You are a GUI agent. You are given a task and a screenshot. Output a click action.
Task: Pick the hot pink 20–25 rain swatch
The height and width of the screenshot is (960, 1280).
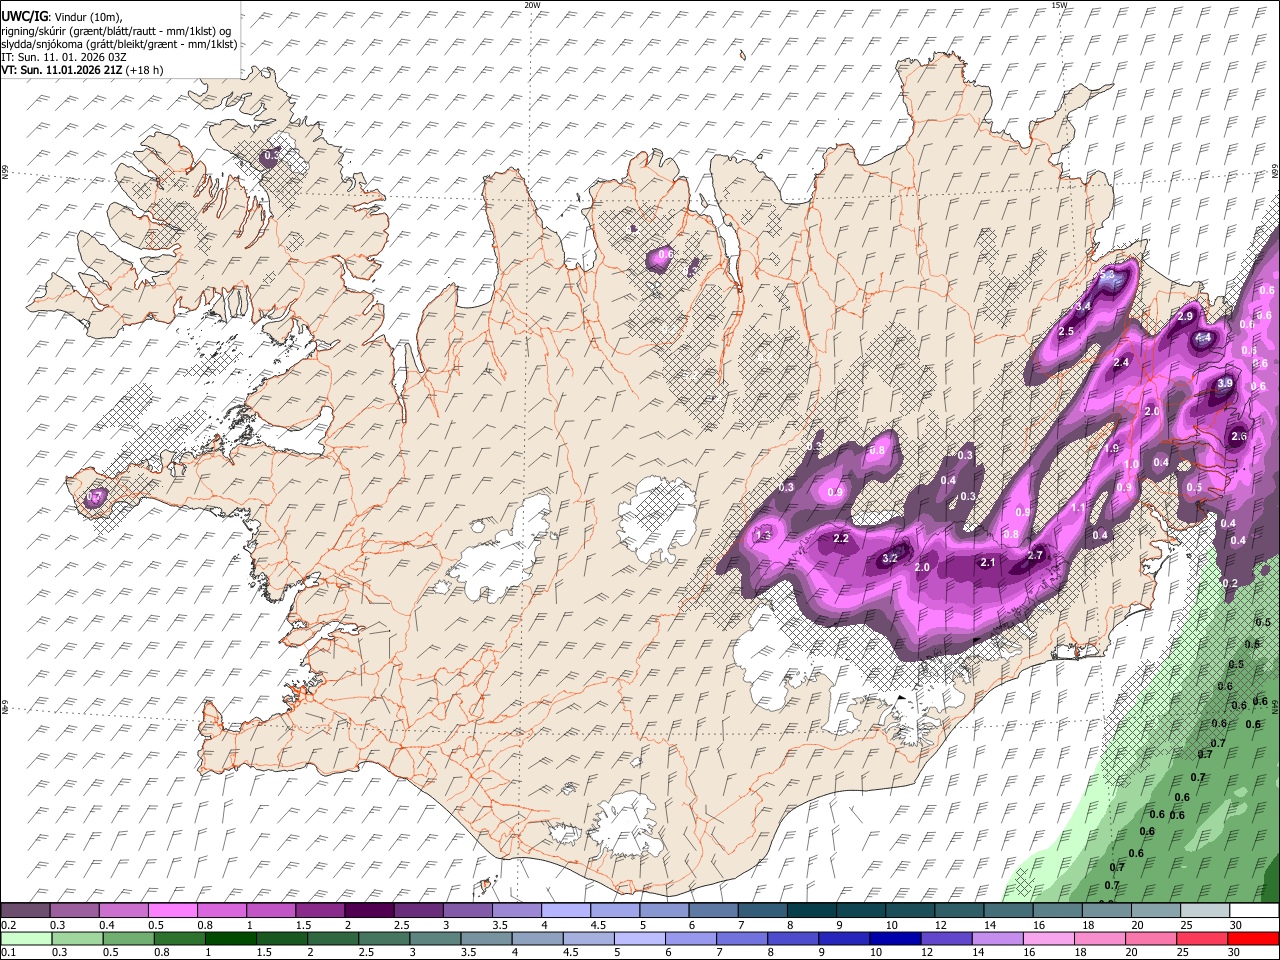[x=1150, y=938]
